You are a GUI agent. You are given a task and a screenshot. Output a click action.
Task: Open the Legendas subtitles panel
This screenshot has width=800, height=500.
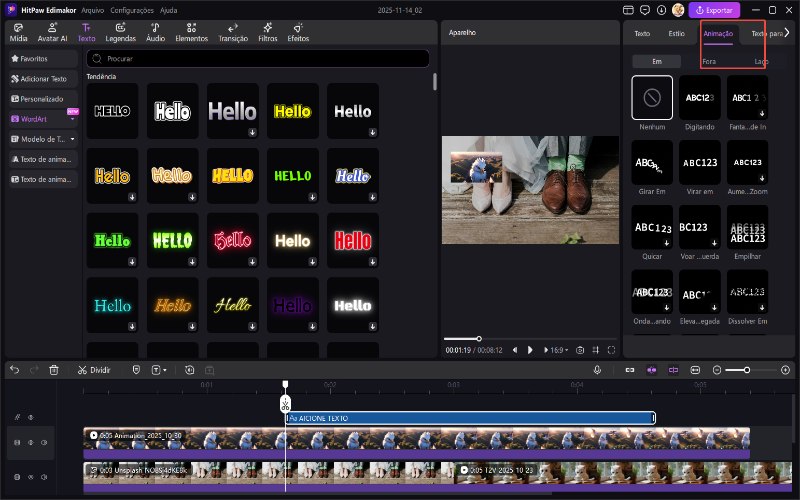tap(120, 32)
